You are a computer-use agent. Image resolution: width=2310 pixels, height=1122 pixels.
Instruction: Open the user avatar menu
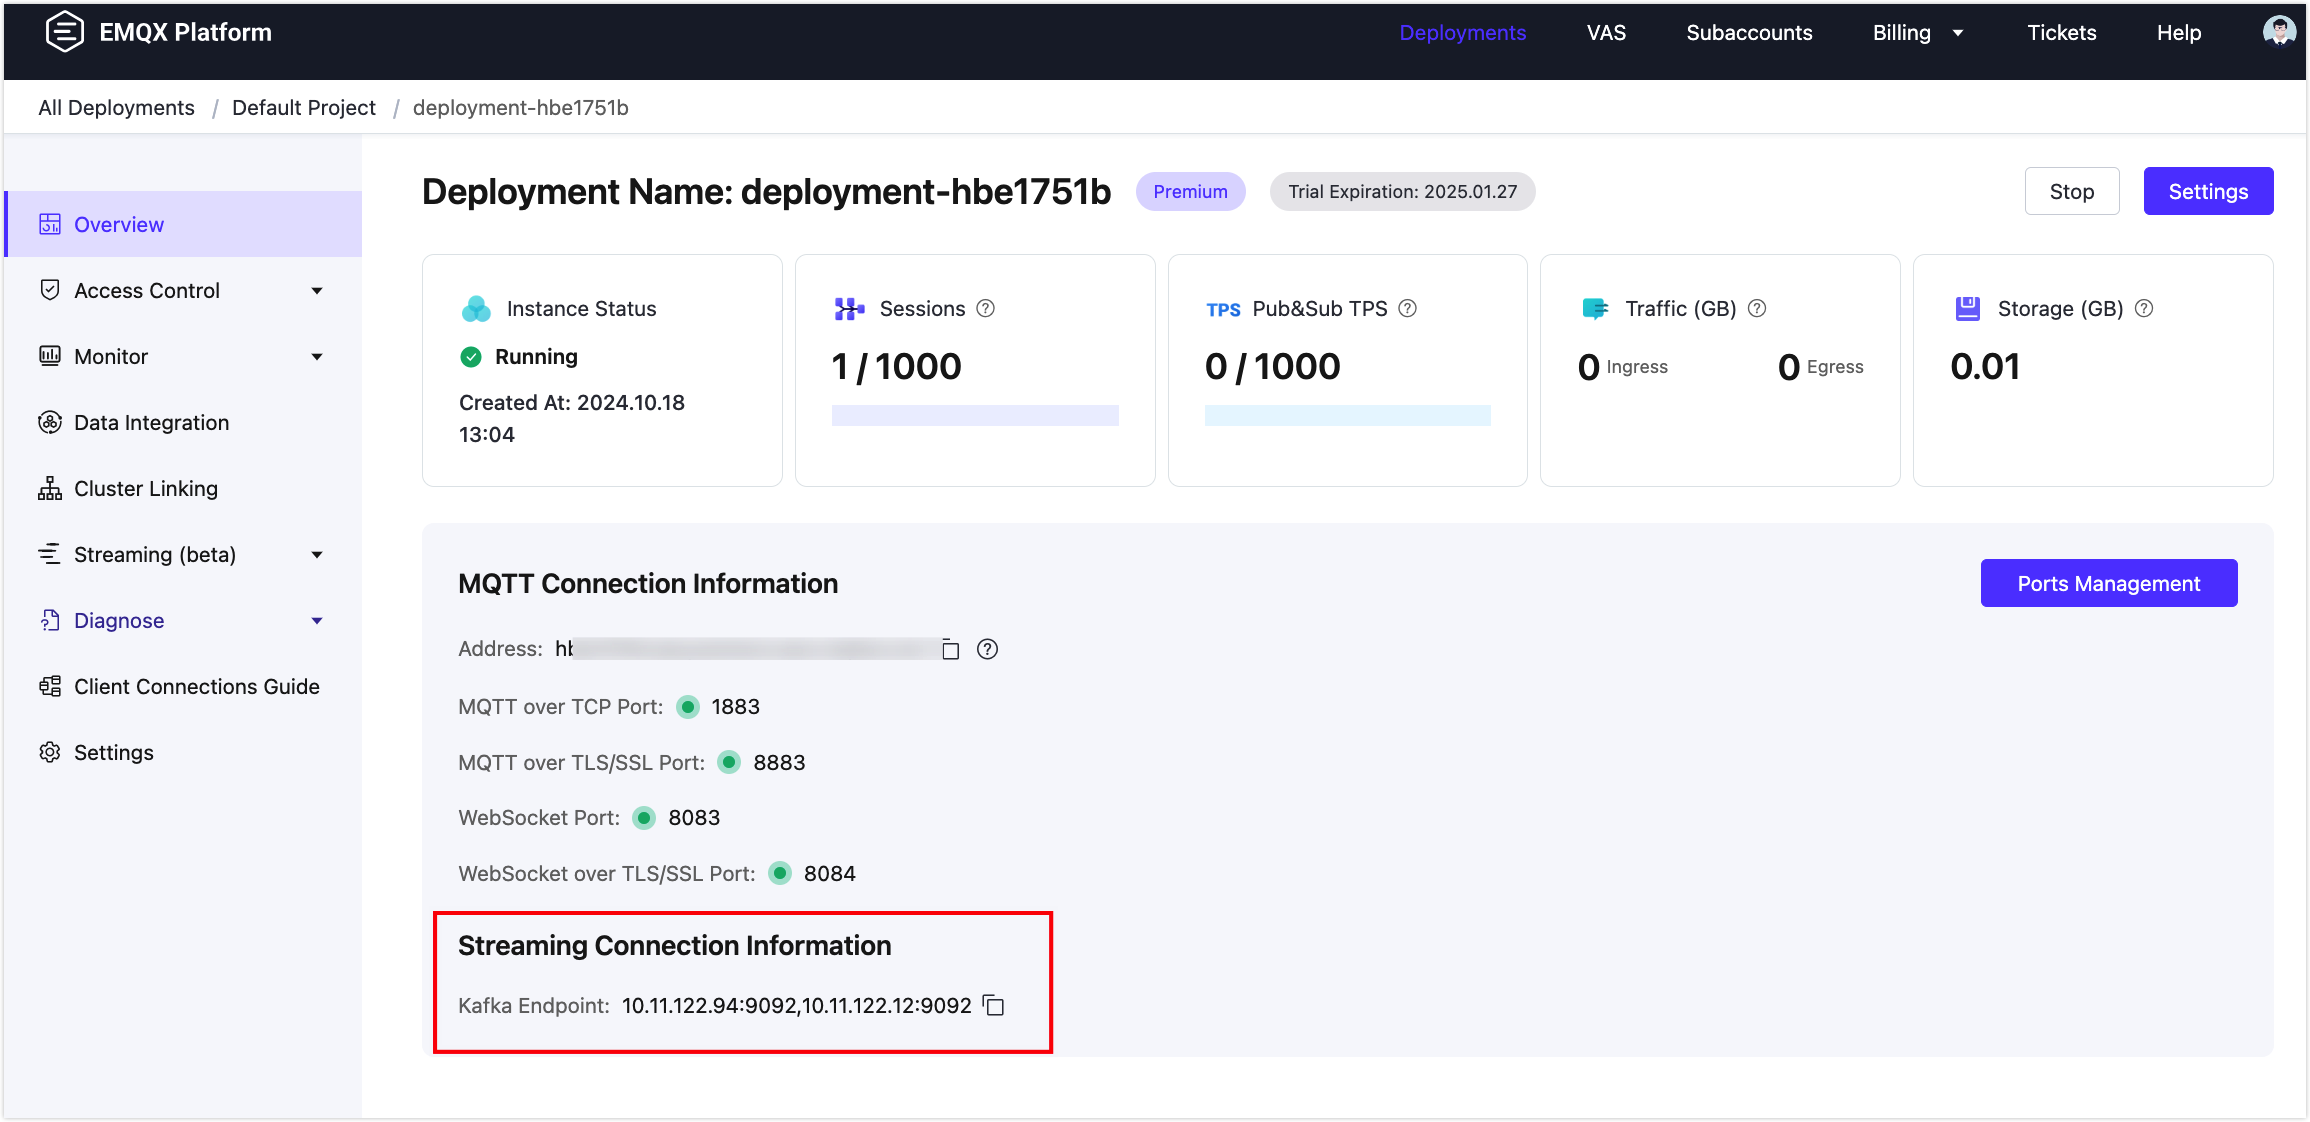(2279, 32)
